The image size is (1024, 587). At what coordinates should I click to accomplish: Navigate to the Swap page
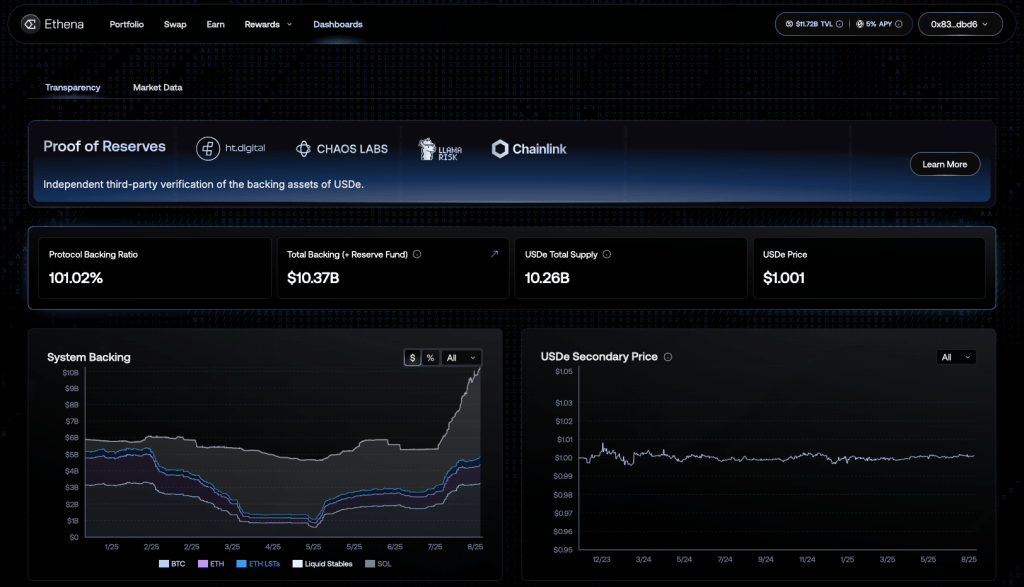[175, 24]
